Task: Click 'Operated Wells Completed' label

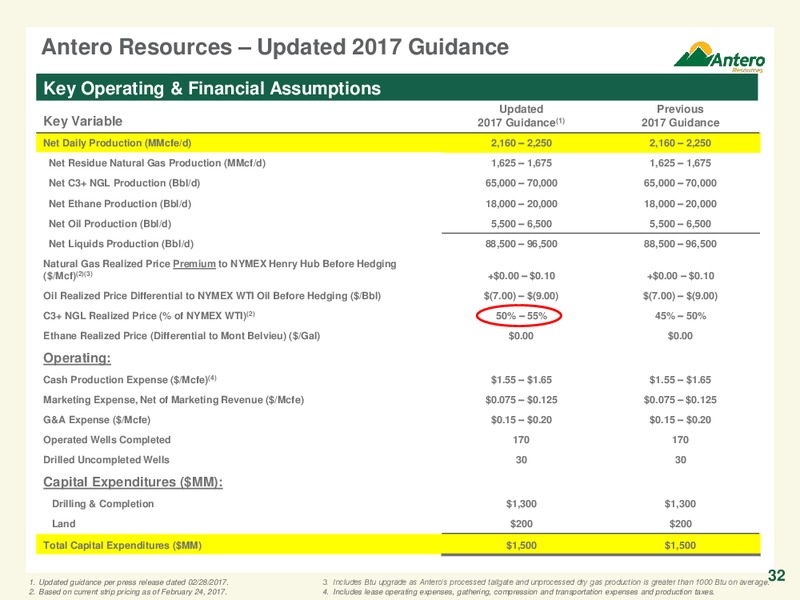Action: [x=107, y=439]
